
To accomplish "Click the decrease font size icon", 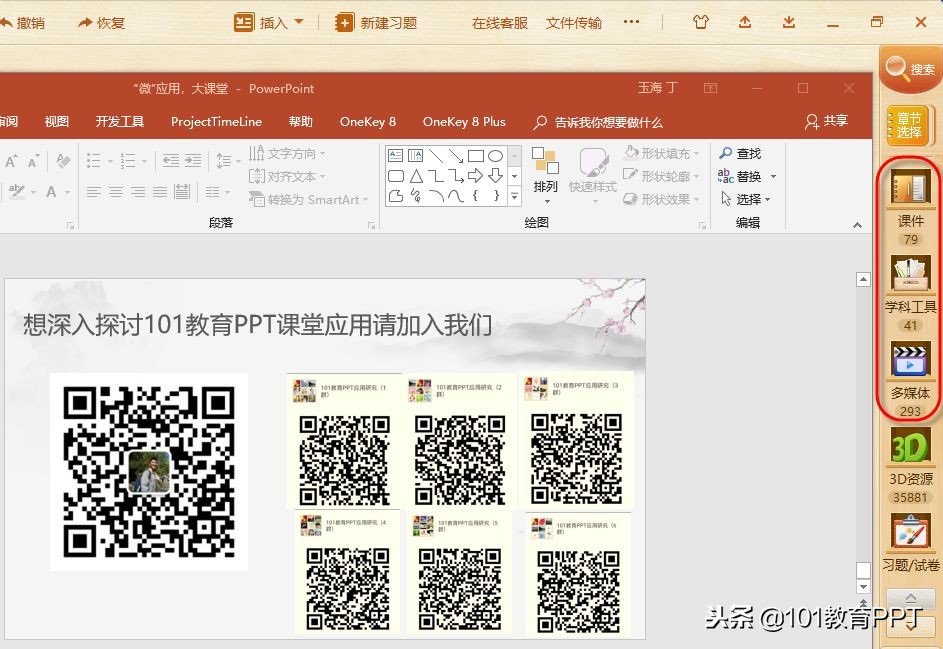I will [x=33, y=161].
